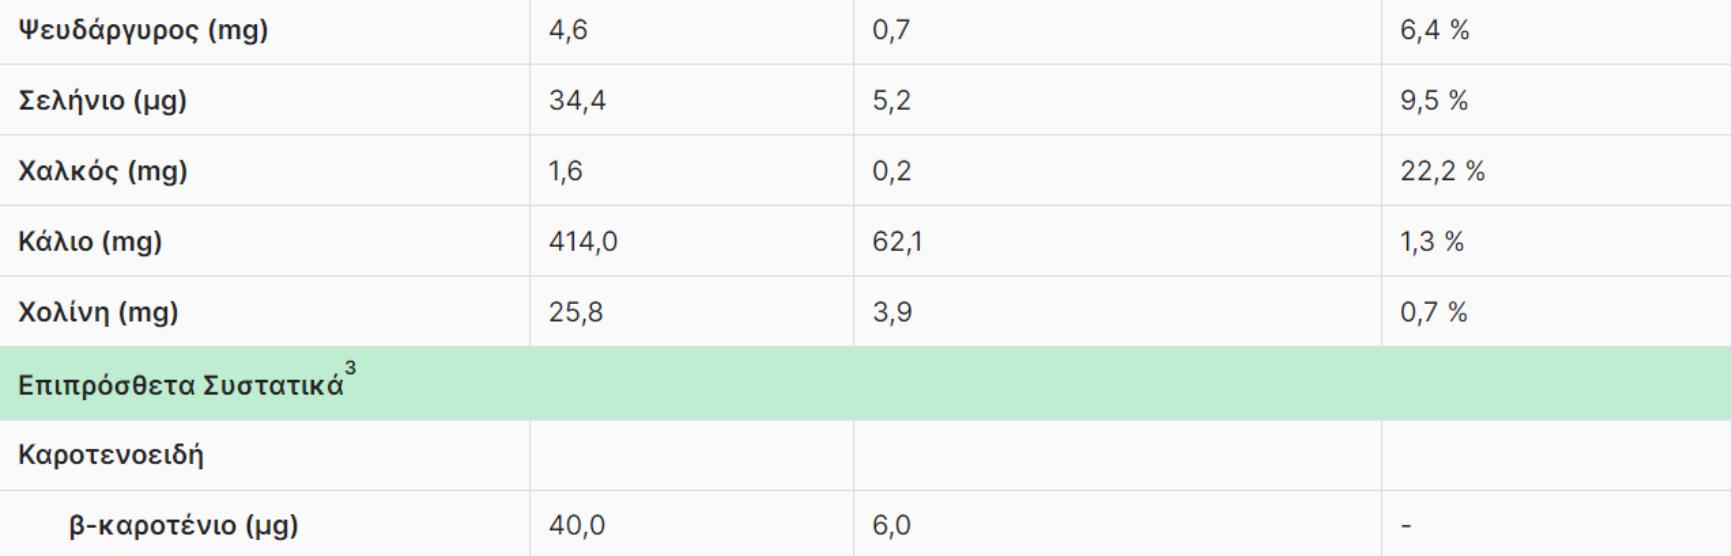The width and height of the screenshot is (1732, 556).
Task: Click the Χαλκός (mg) row label
Action: 103,171
